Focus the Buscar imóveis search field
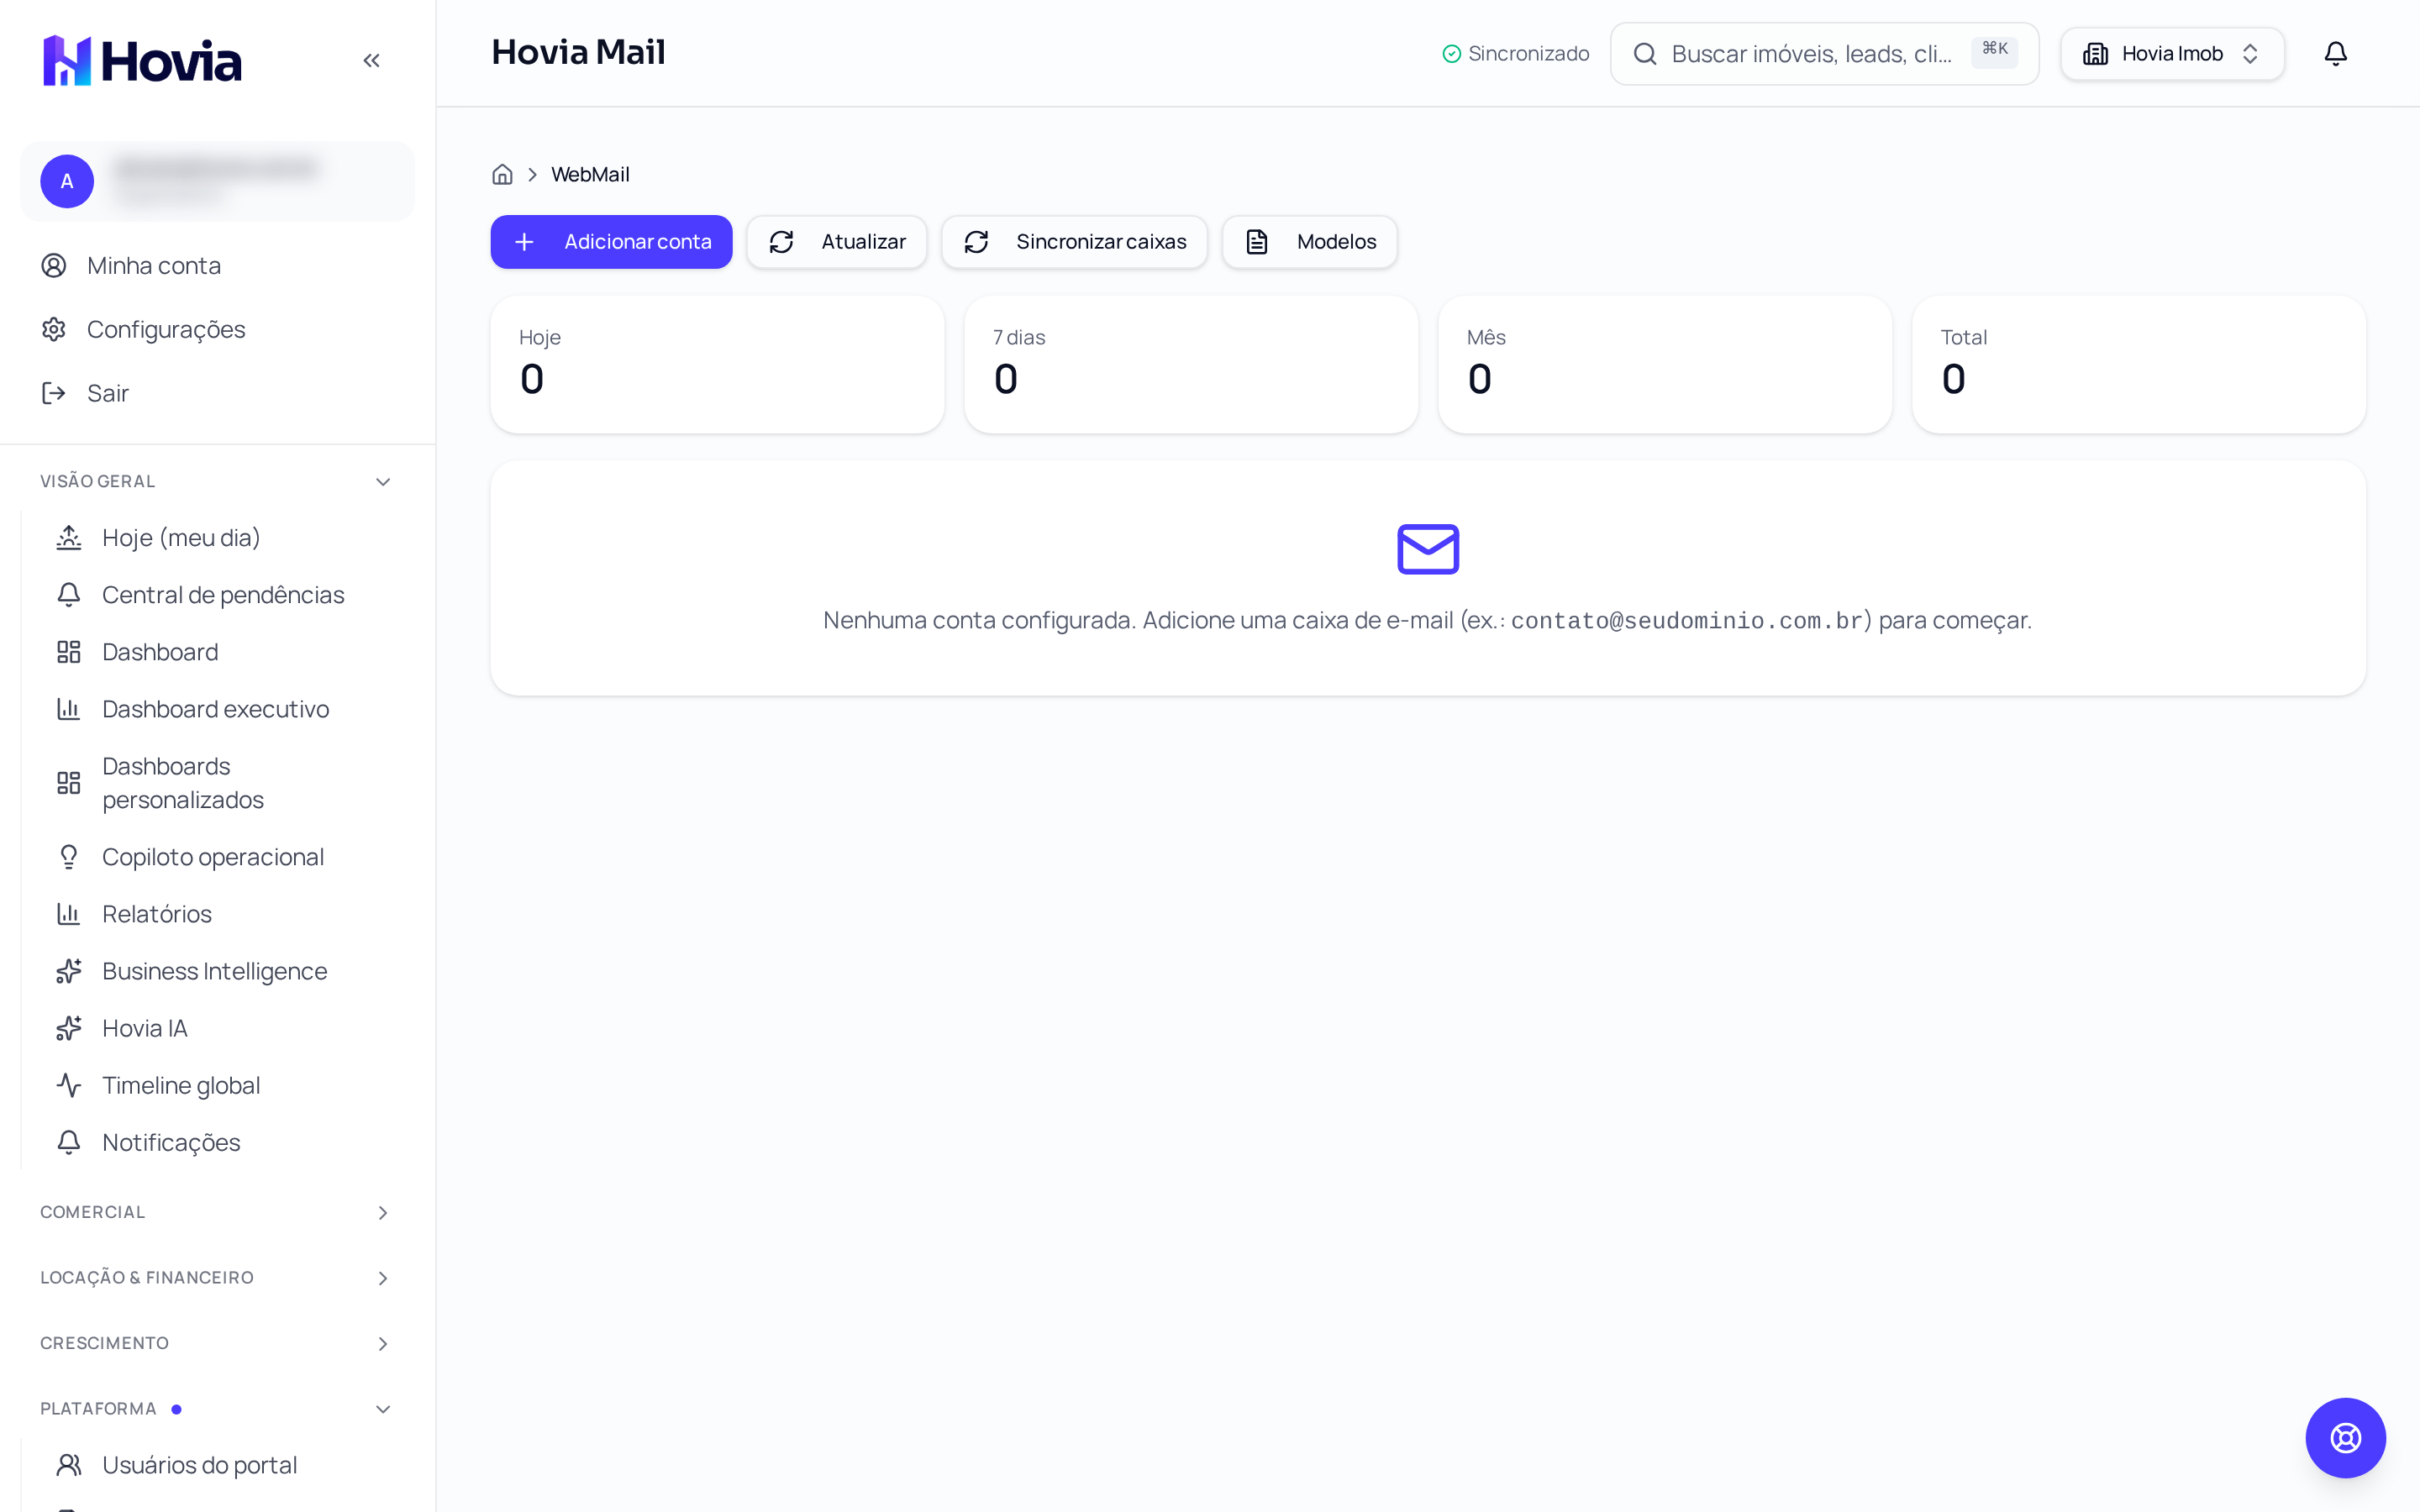2420x1512 pixels. 1824,54
